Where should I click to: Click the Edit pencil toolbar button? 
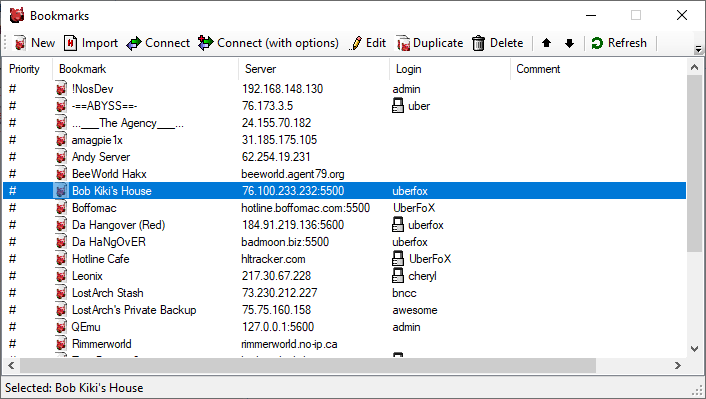tap(368, 43)
